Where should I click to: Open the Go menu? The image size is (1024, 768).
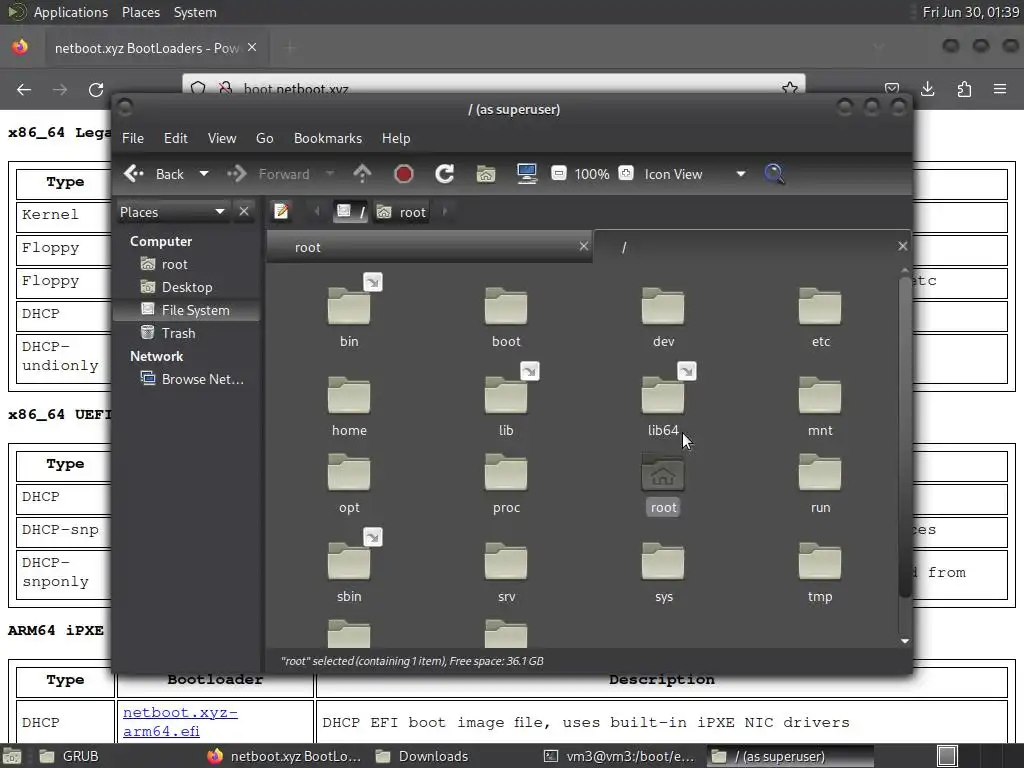pyautogui.click(x=264, y=138)
